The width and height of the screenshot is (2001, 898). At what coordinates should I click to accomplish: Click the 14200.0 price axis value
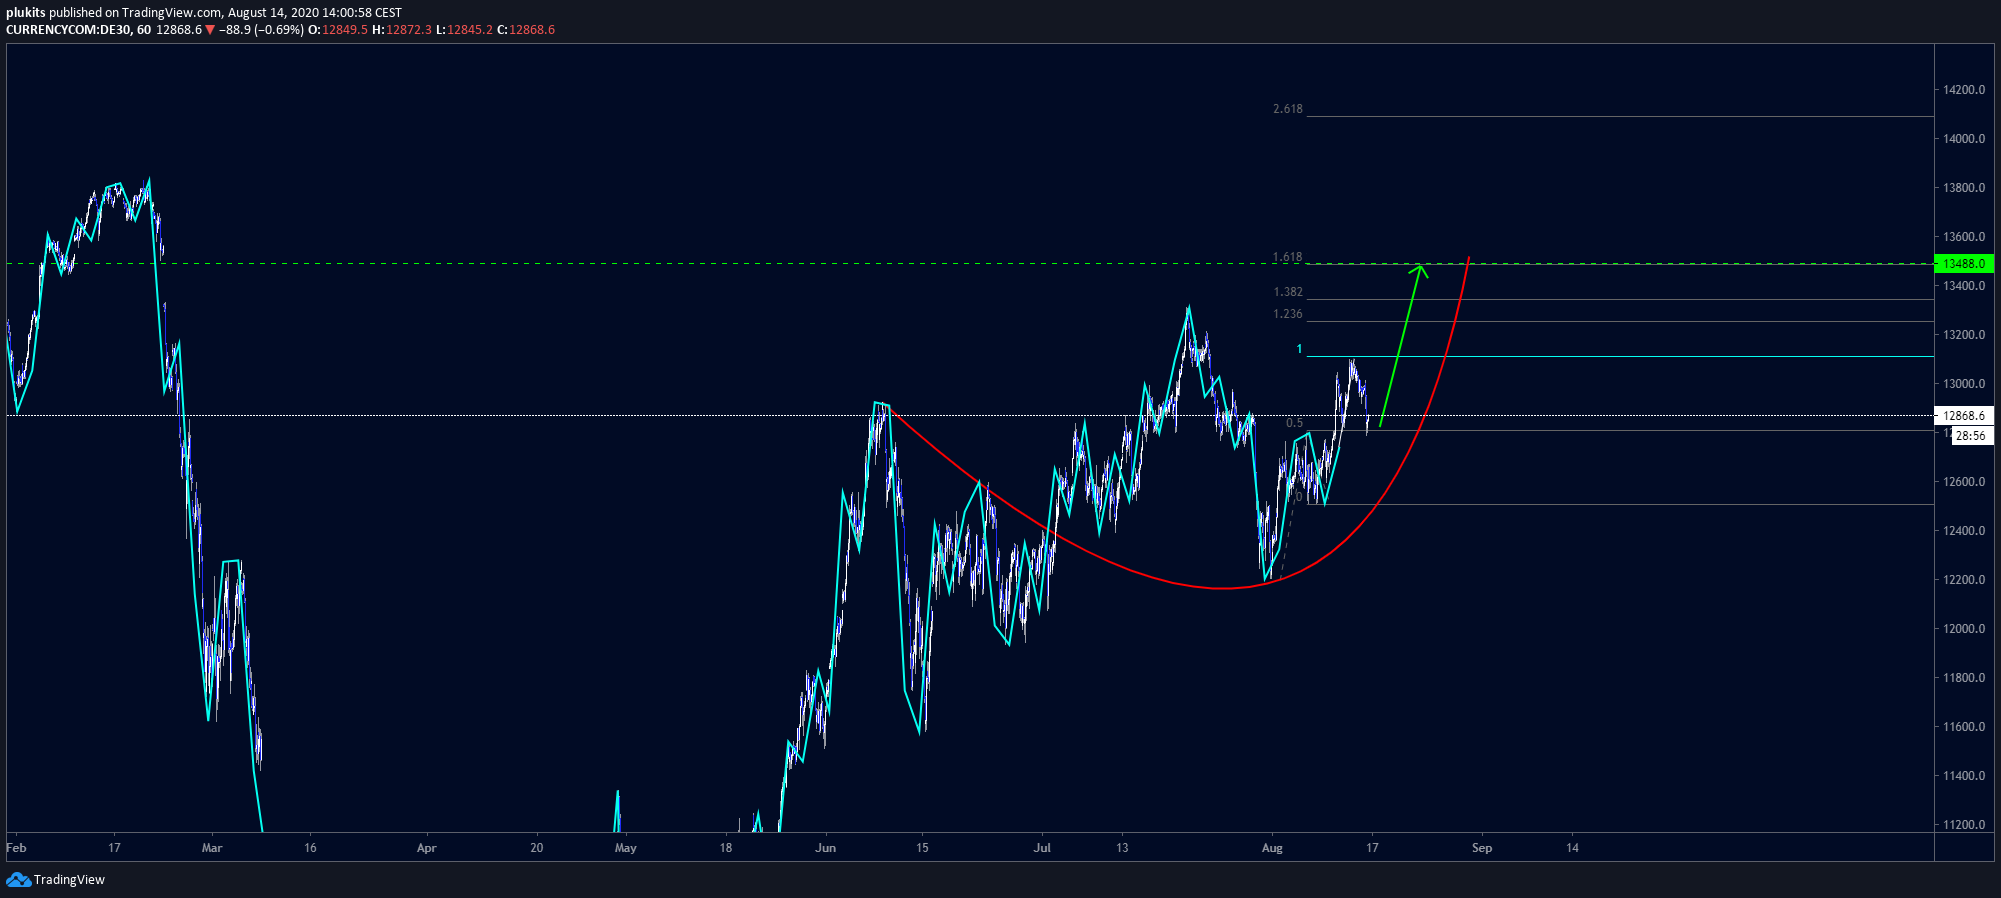(1964, 90)
